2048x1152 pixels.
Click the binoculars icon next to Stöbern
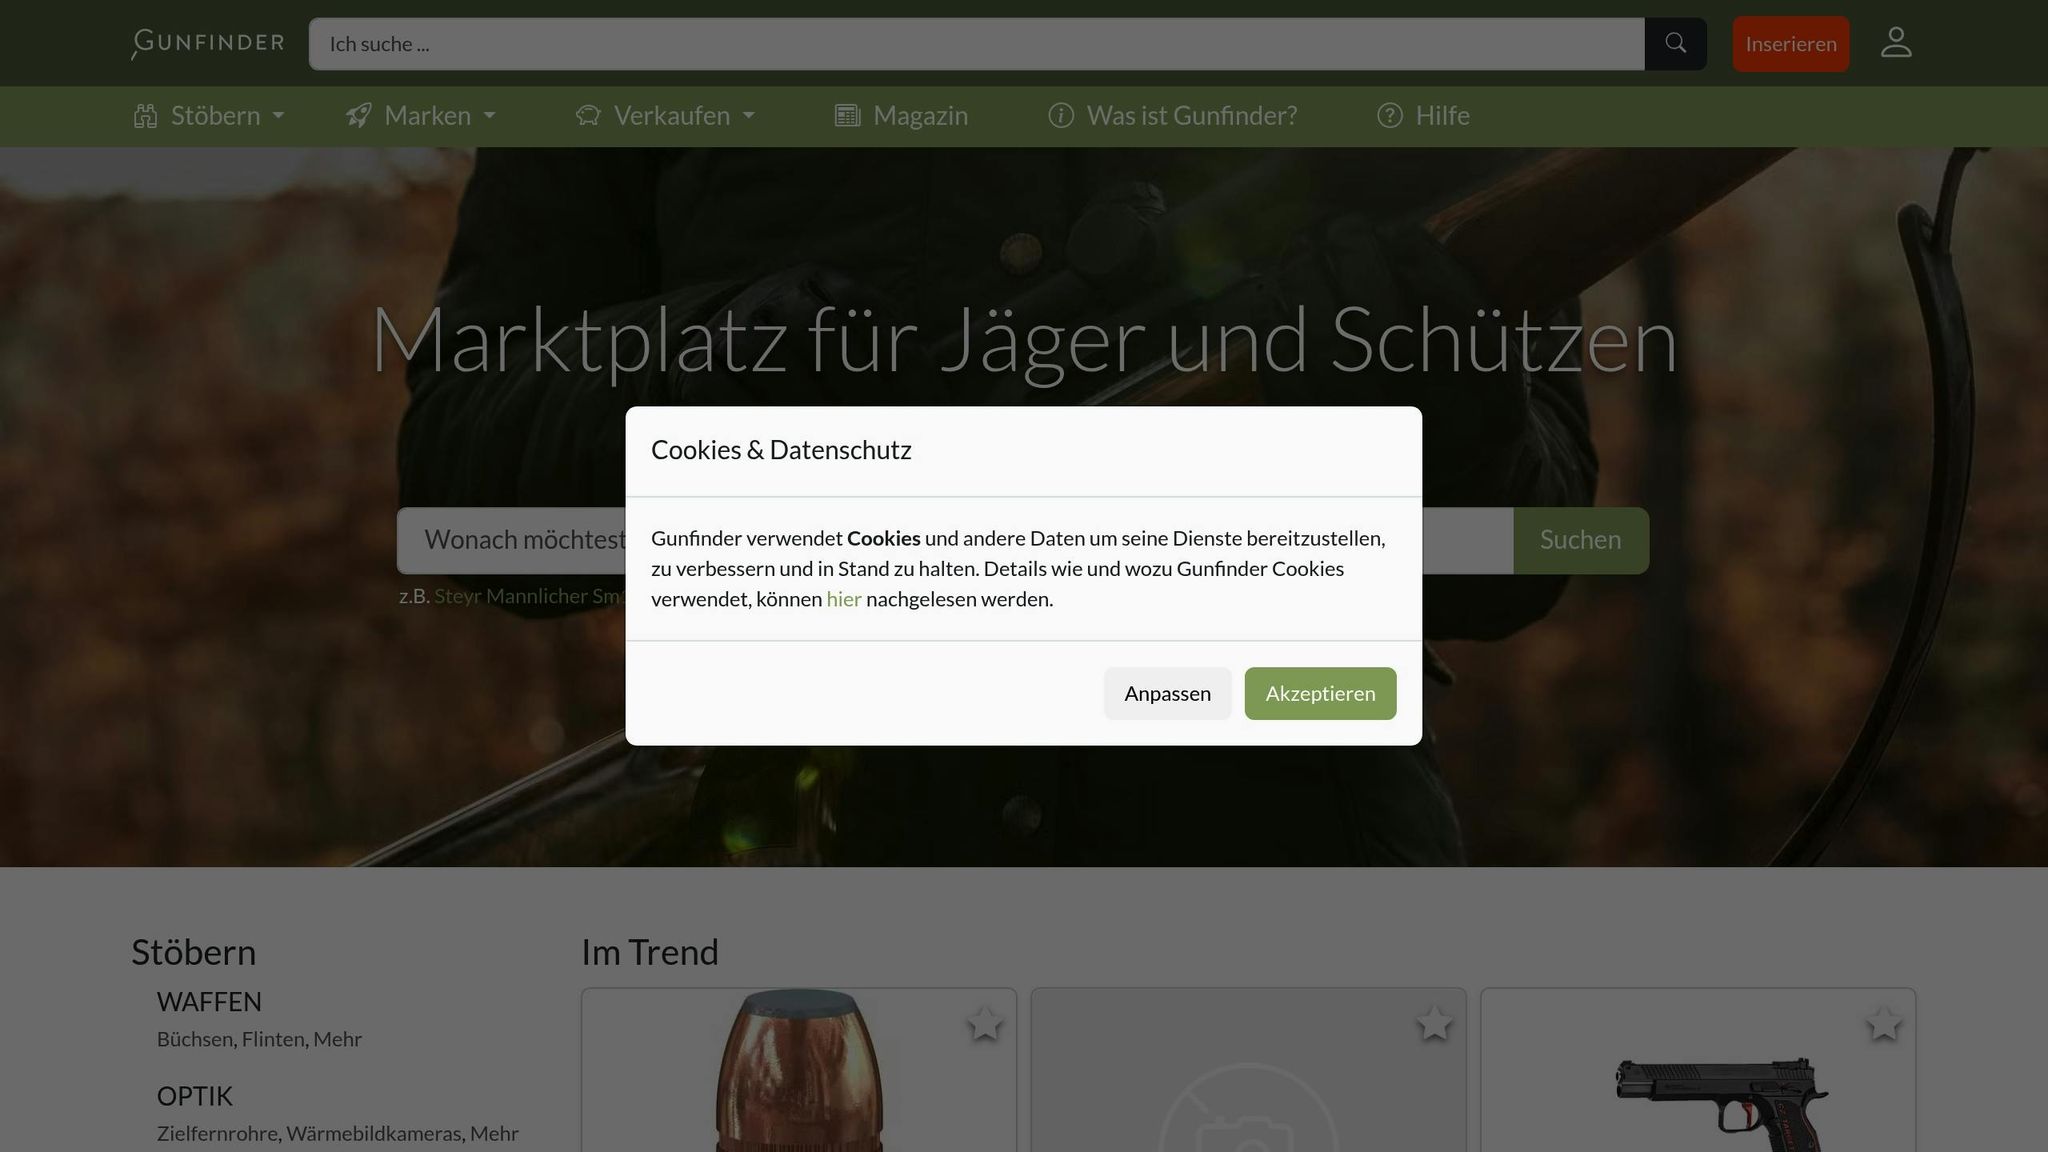(x=146, y=116)
